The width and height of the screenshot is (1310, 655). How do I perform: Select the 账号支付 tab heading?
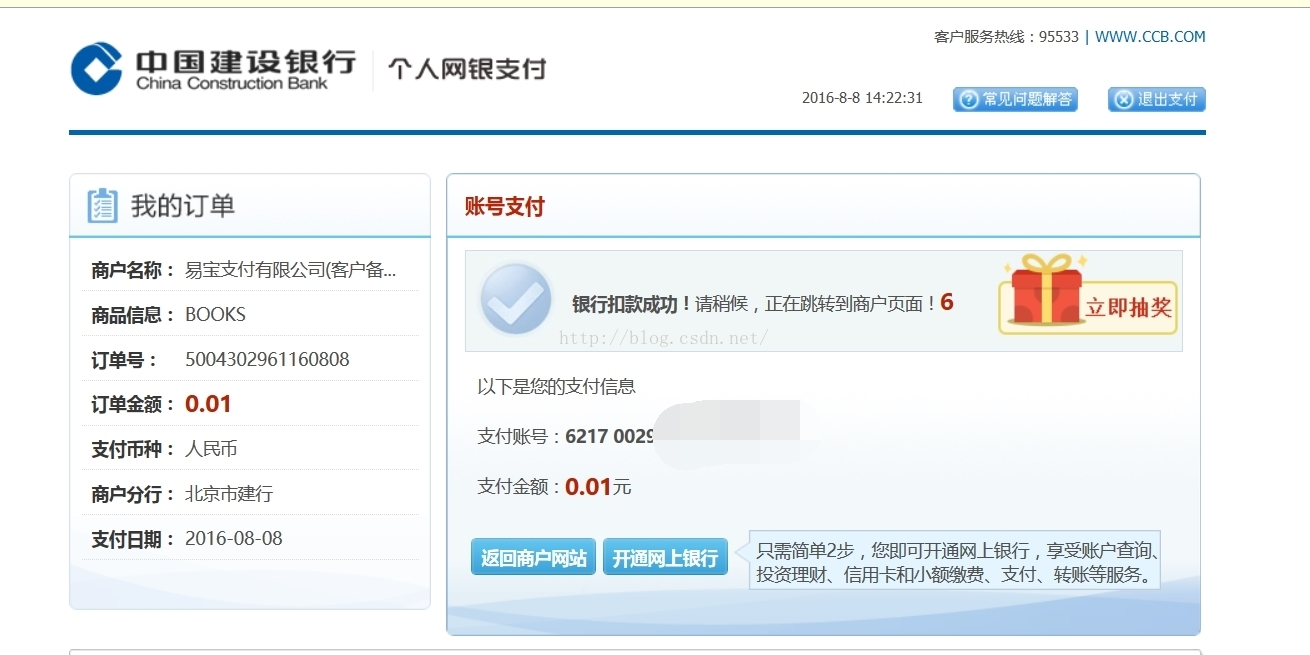(x=505, y=207)
